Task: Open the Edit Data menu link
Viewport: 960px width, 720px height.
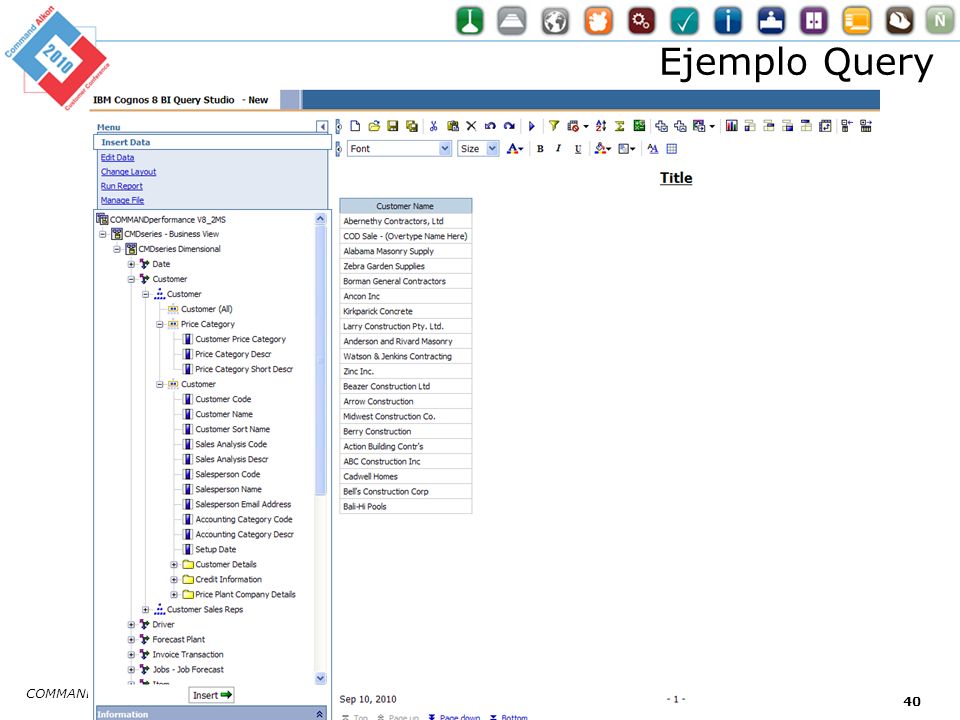Action: [x=118, y=157]
